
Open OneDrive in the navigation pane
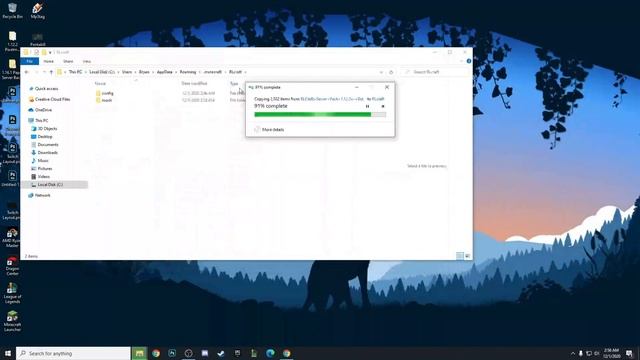[x=43, y=110]
